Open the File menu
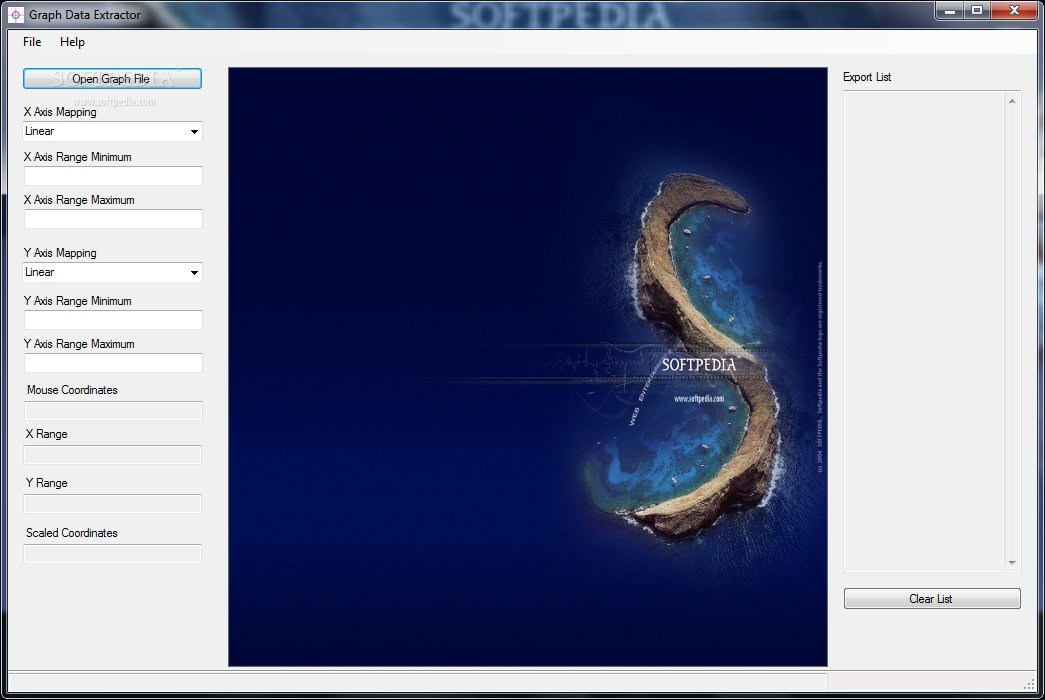This screenshot has height=700, width=1045. coord(32,42)
